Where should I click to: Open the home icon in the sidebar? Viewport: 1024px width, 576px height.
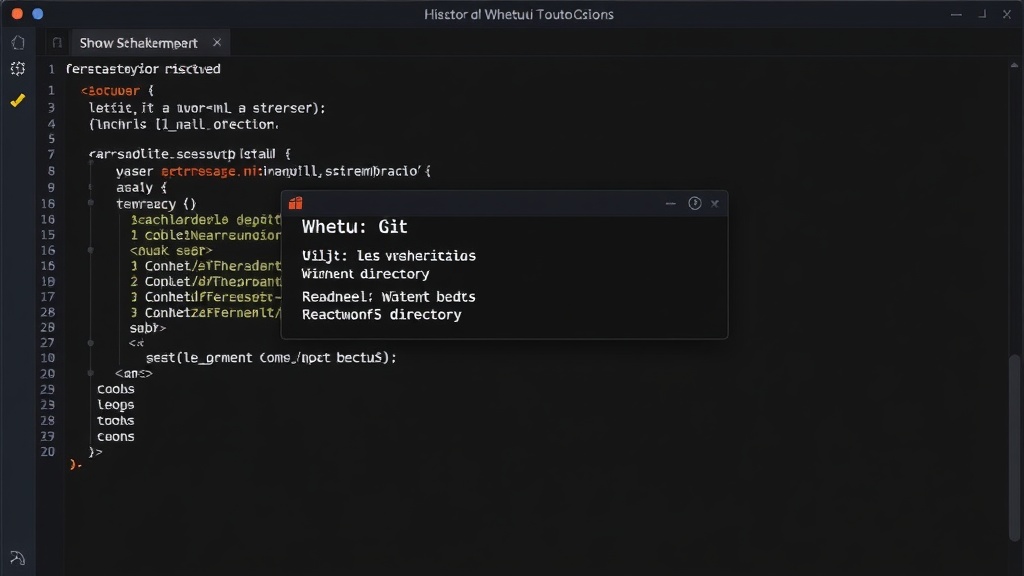18,42
